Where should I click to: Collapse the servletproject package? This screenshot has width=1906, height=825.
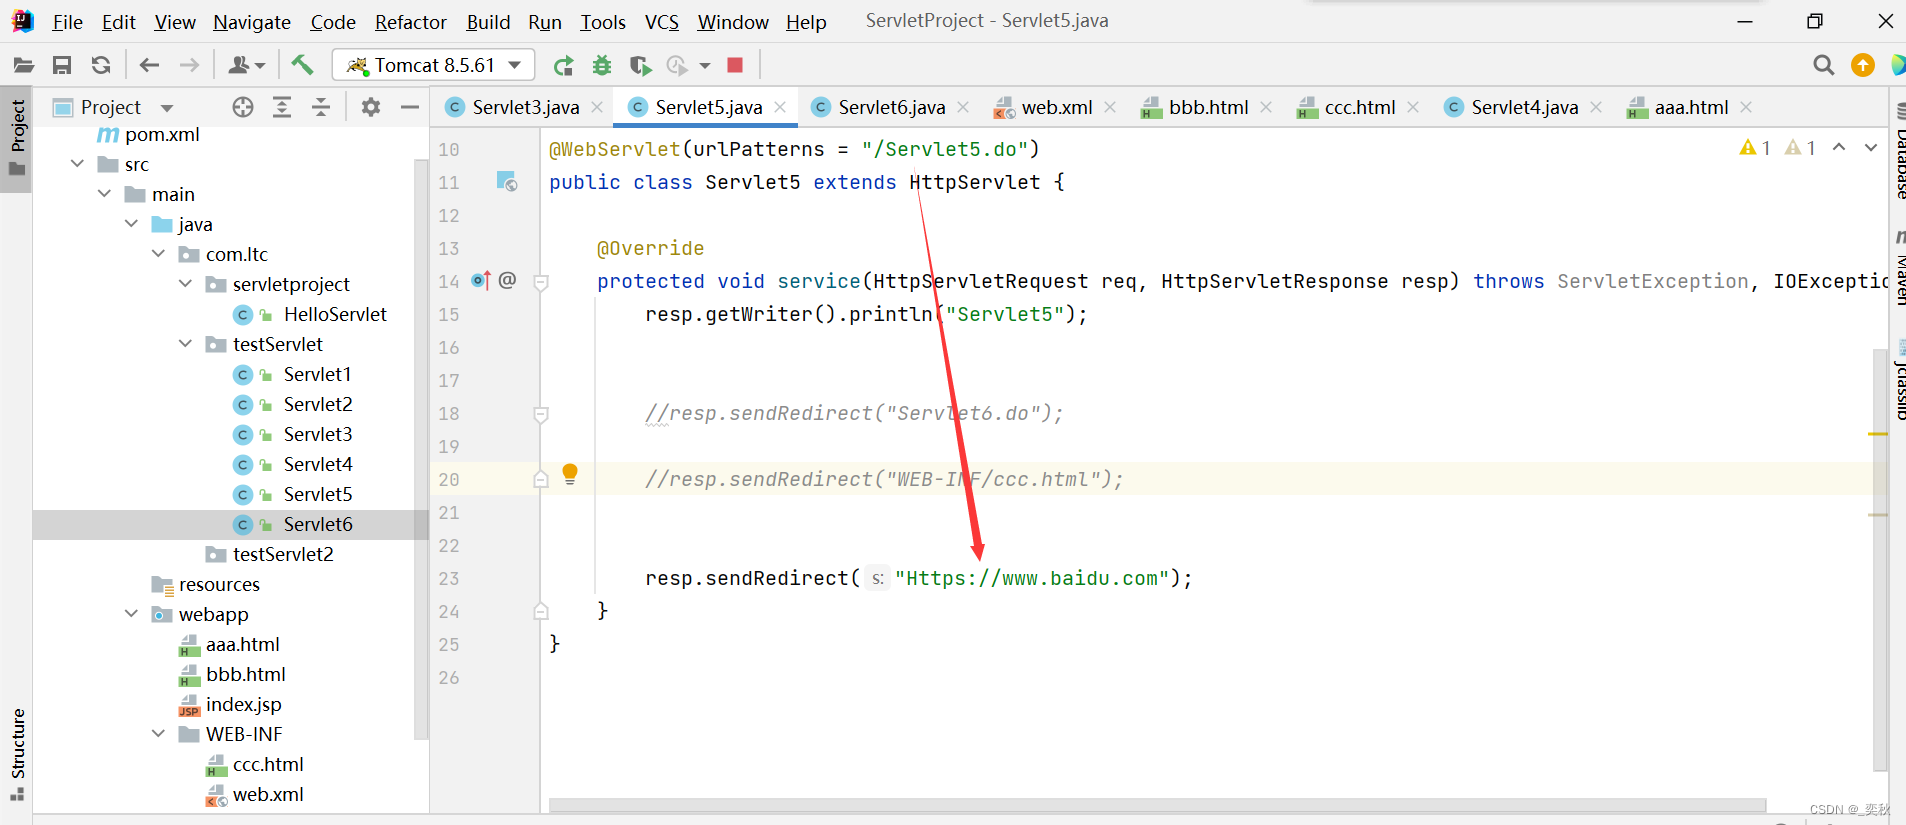pos(185,284)
